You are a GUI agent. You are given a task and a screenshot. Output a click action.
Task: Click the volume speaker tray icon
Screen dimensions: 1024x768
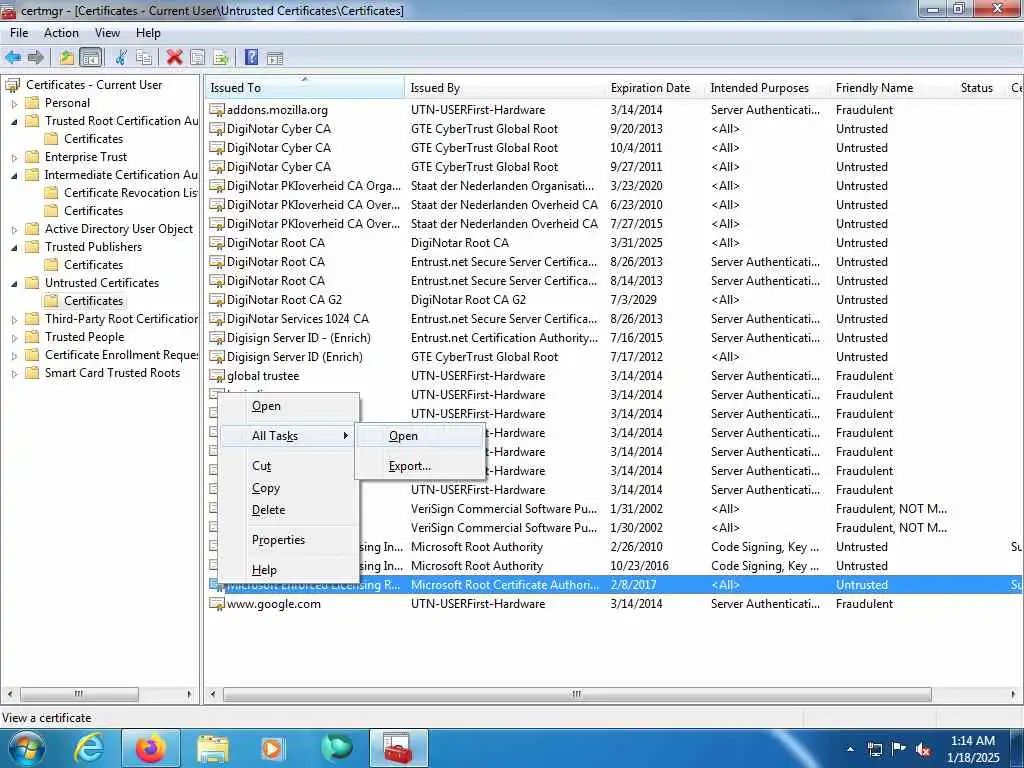pos(923,750)
